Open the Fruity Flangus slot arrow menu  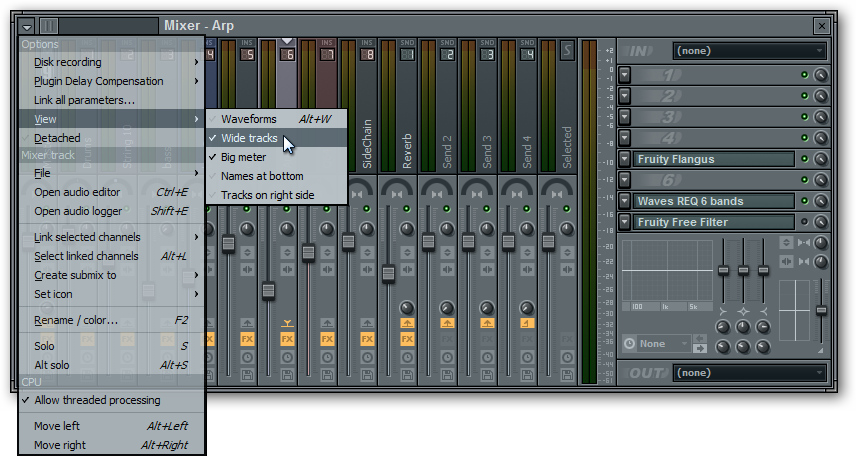point(624,159)
